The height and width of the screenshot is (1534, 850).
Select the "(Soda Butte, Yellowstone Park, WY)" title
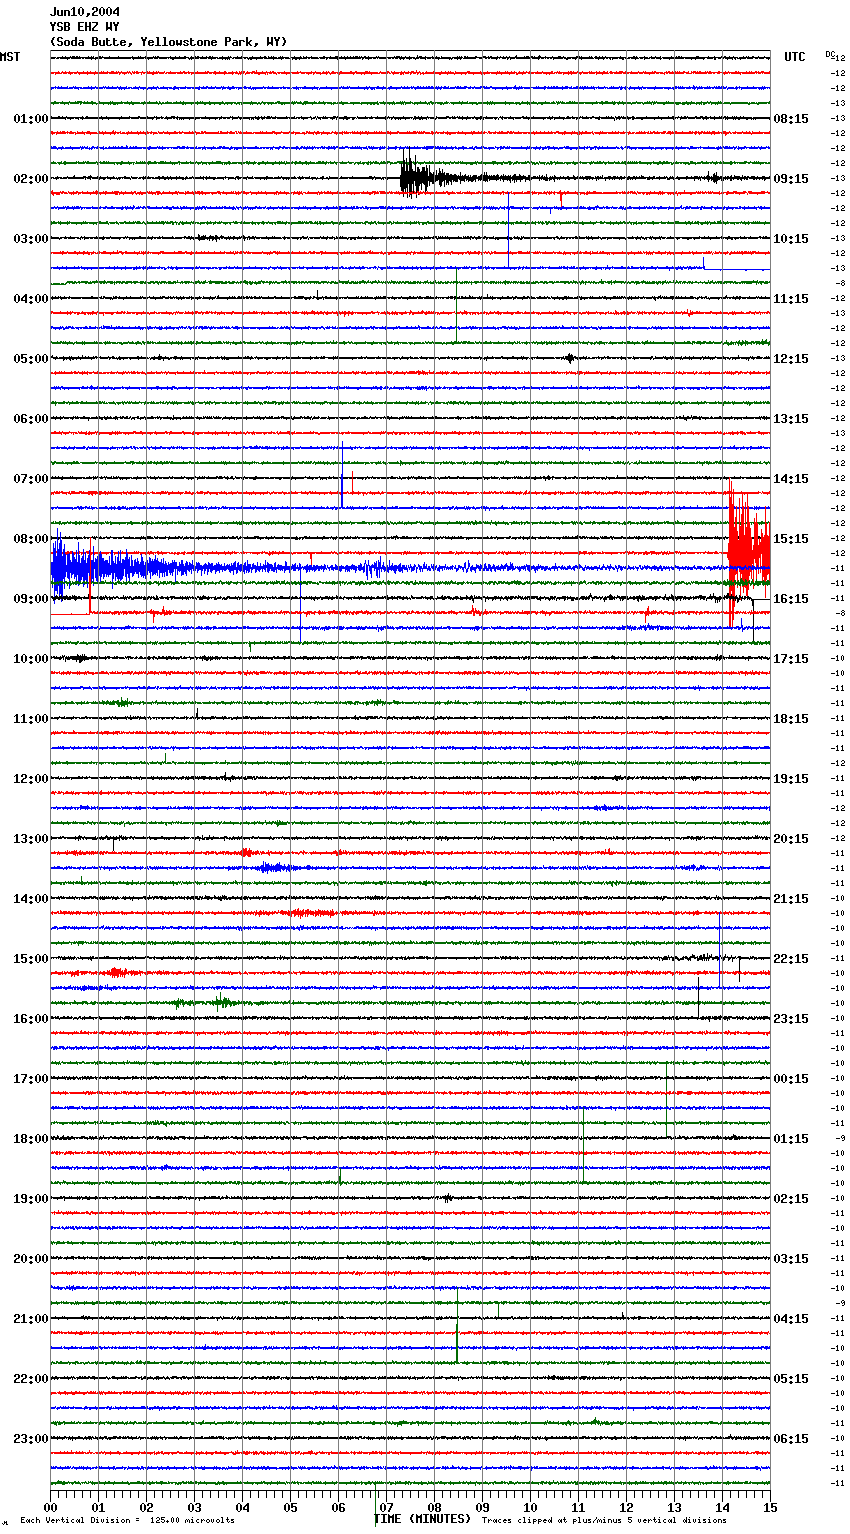point(168,42)
